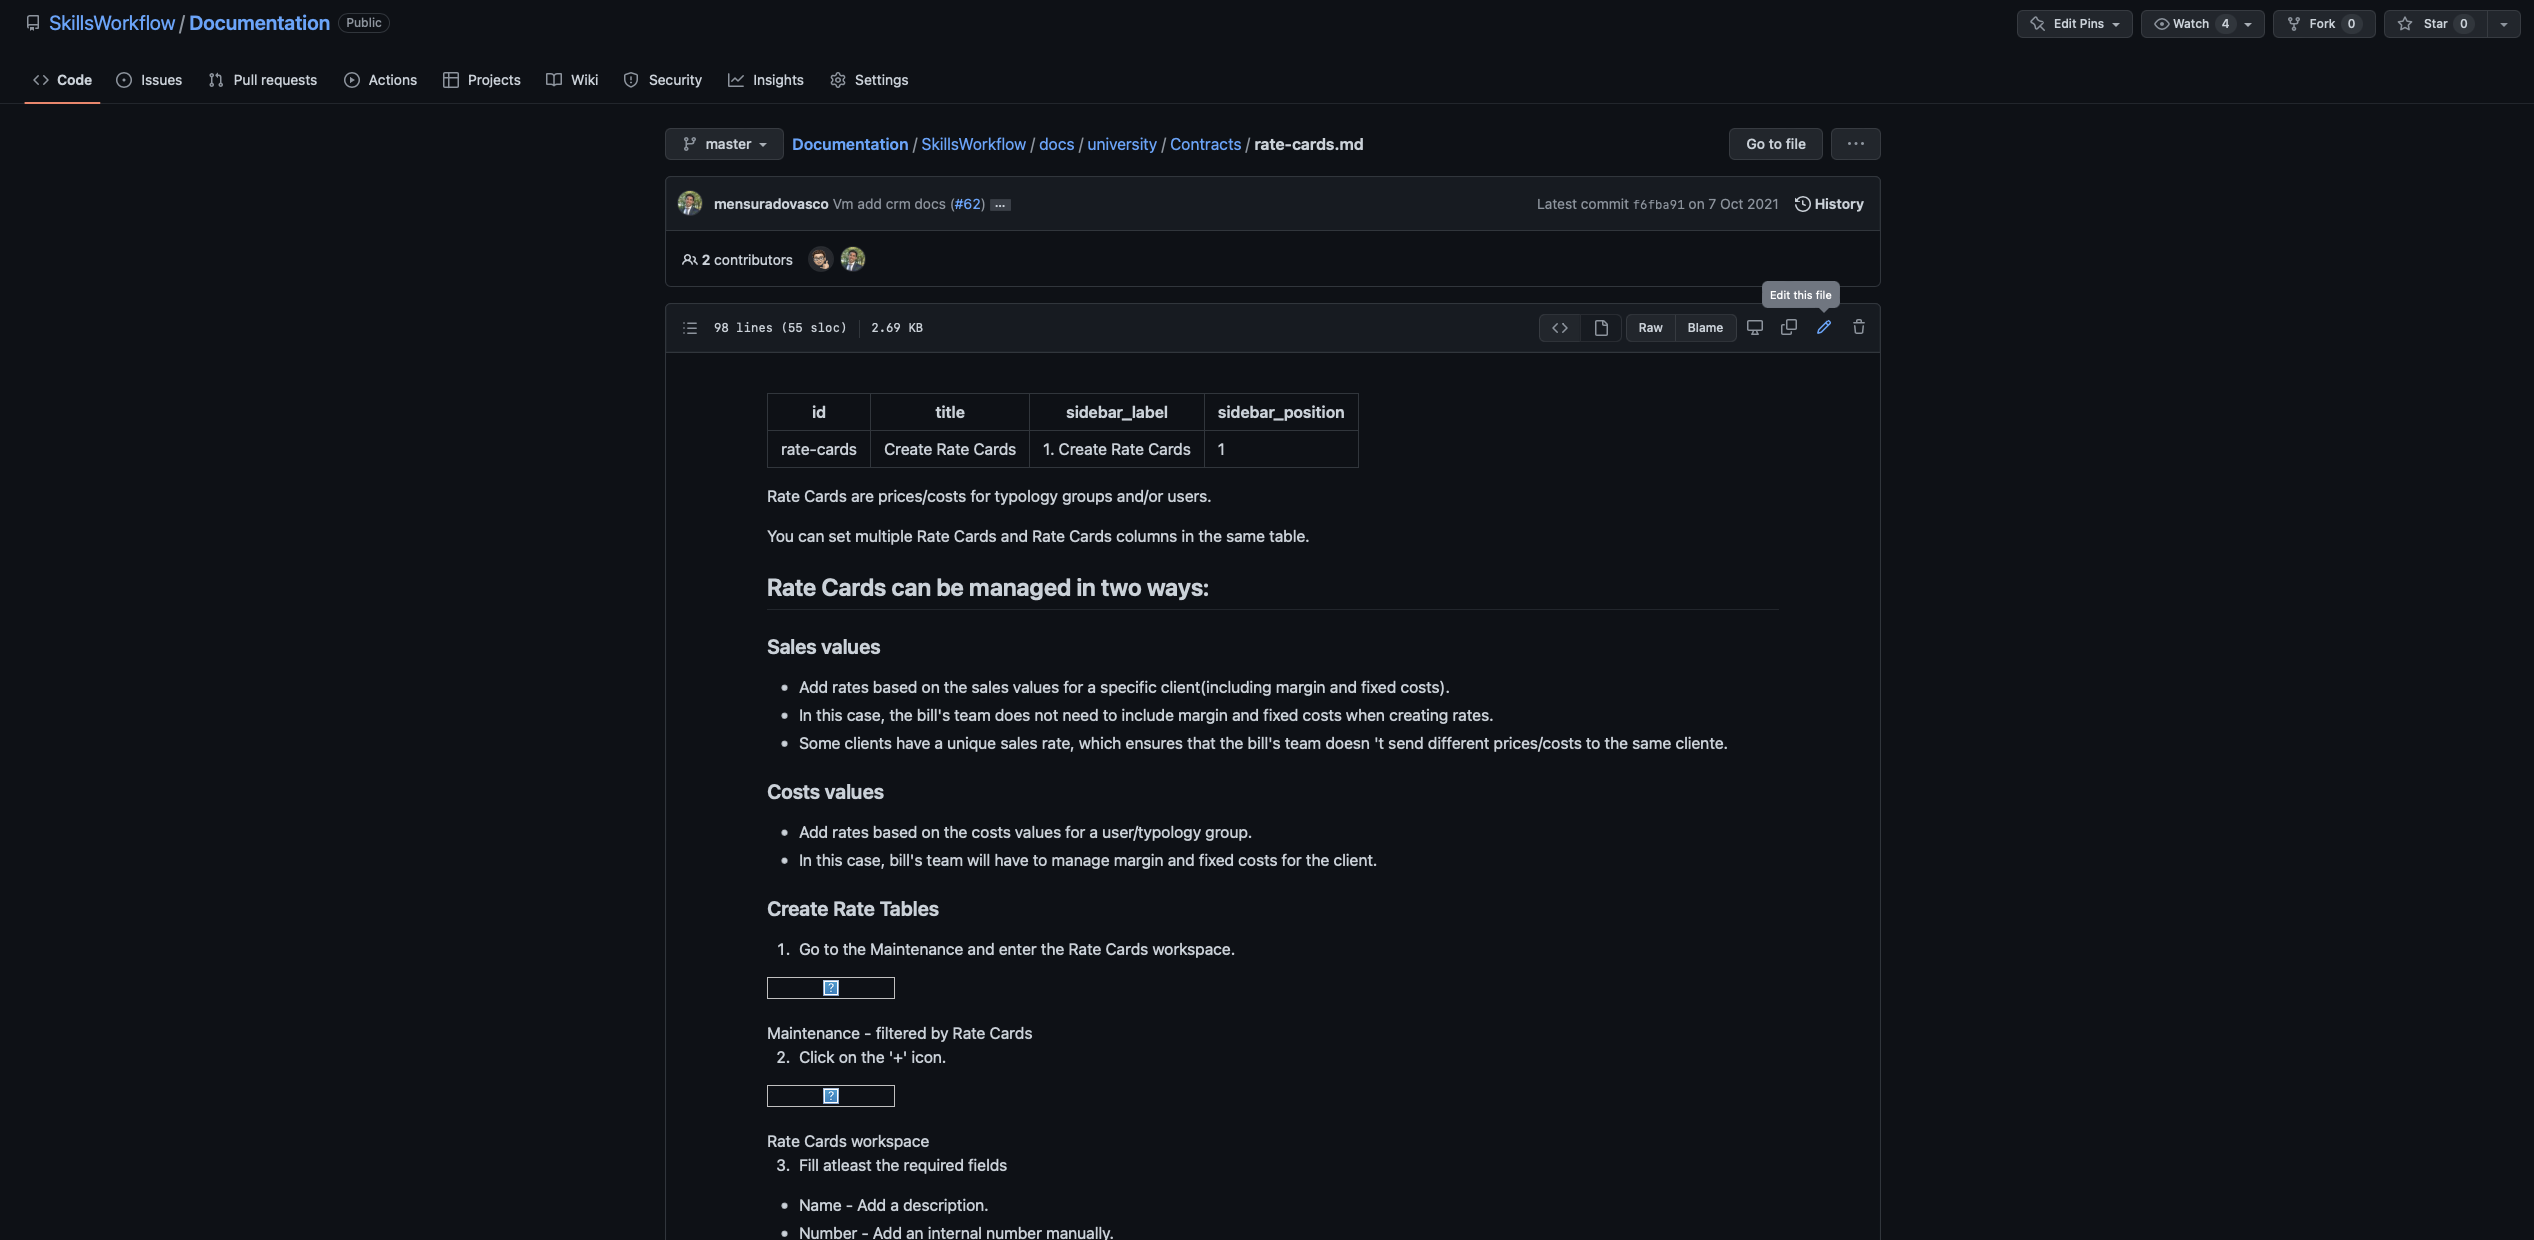
Task: Select the source code view icon
Action: 1559,327
